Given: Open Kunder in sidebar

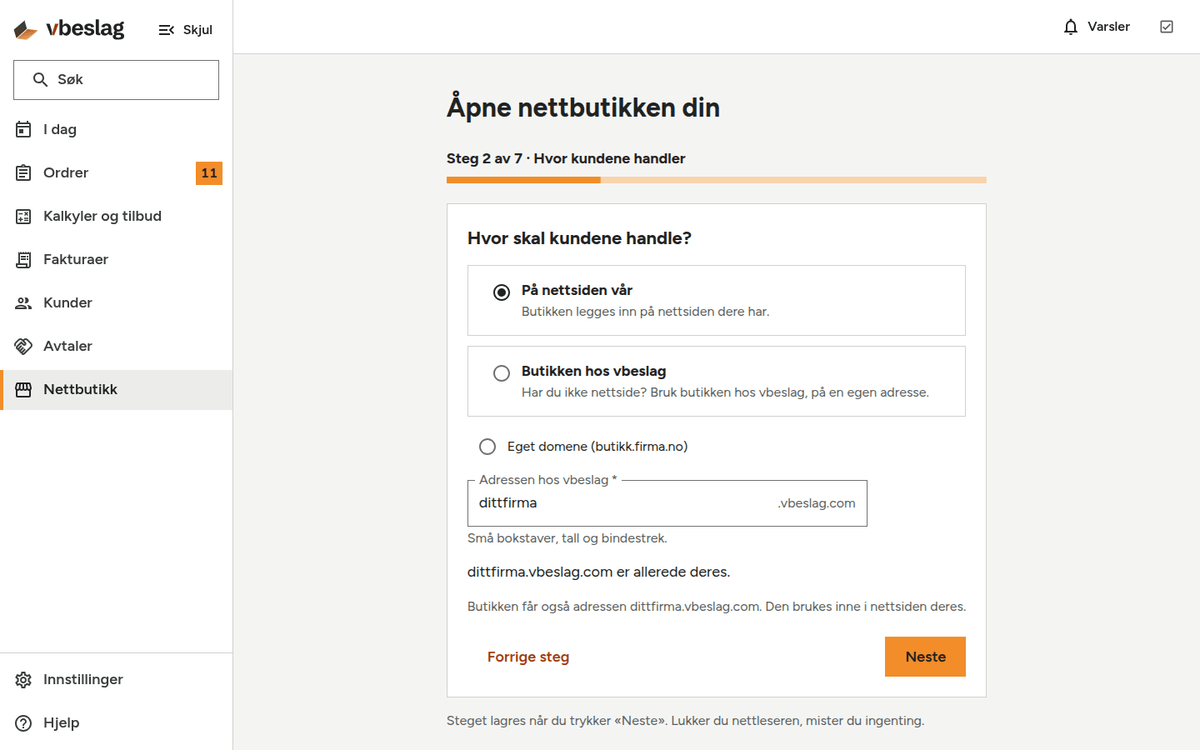Looking at the screenshot, I should (x=116, y=303).
